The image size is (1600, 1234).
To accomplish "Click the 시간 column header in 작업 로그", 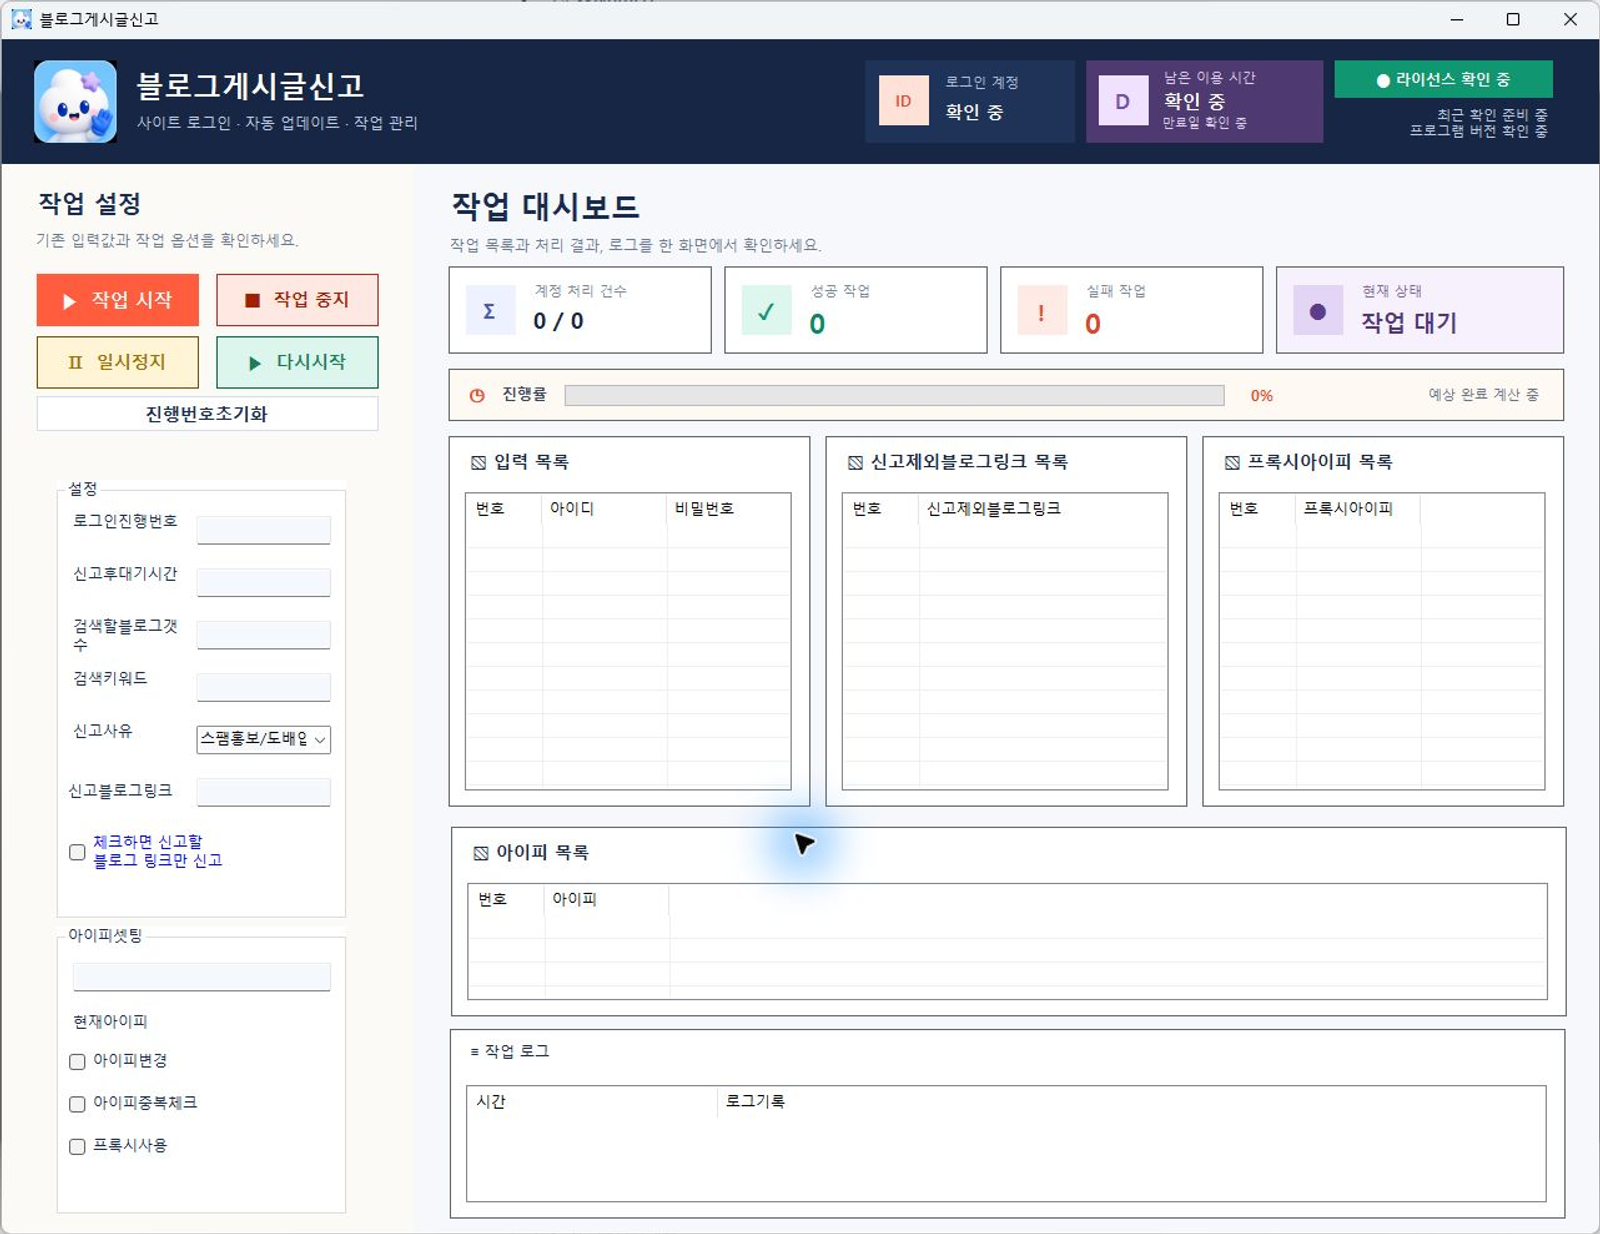I will 592,1102.
